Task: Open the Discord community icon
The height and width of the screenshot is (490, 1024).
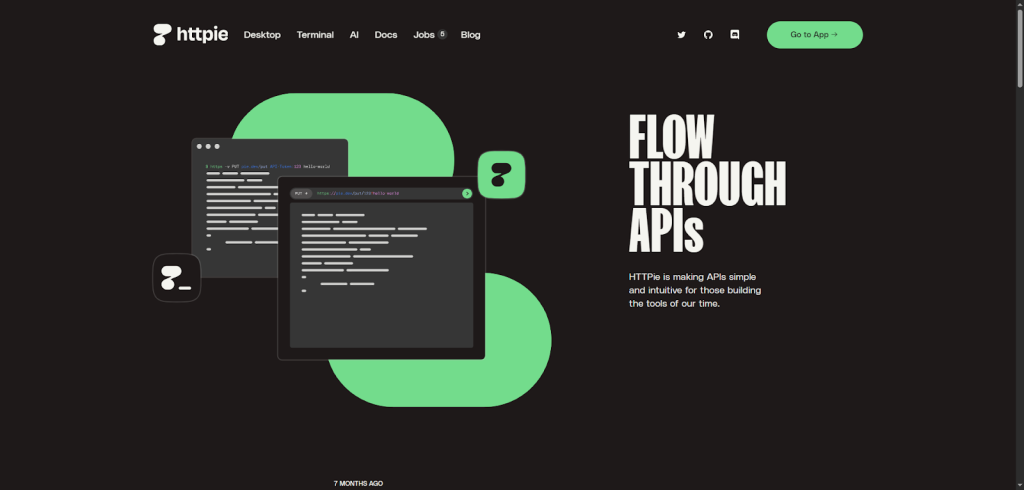Action: (x=735, y=35)
